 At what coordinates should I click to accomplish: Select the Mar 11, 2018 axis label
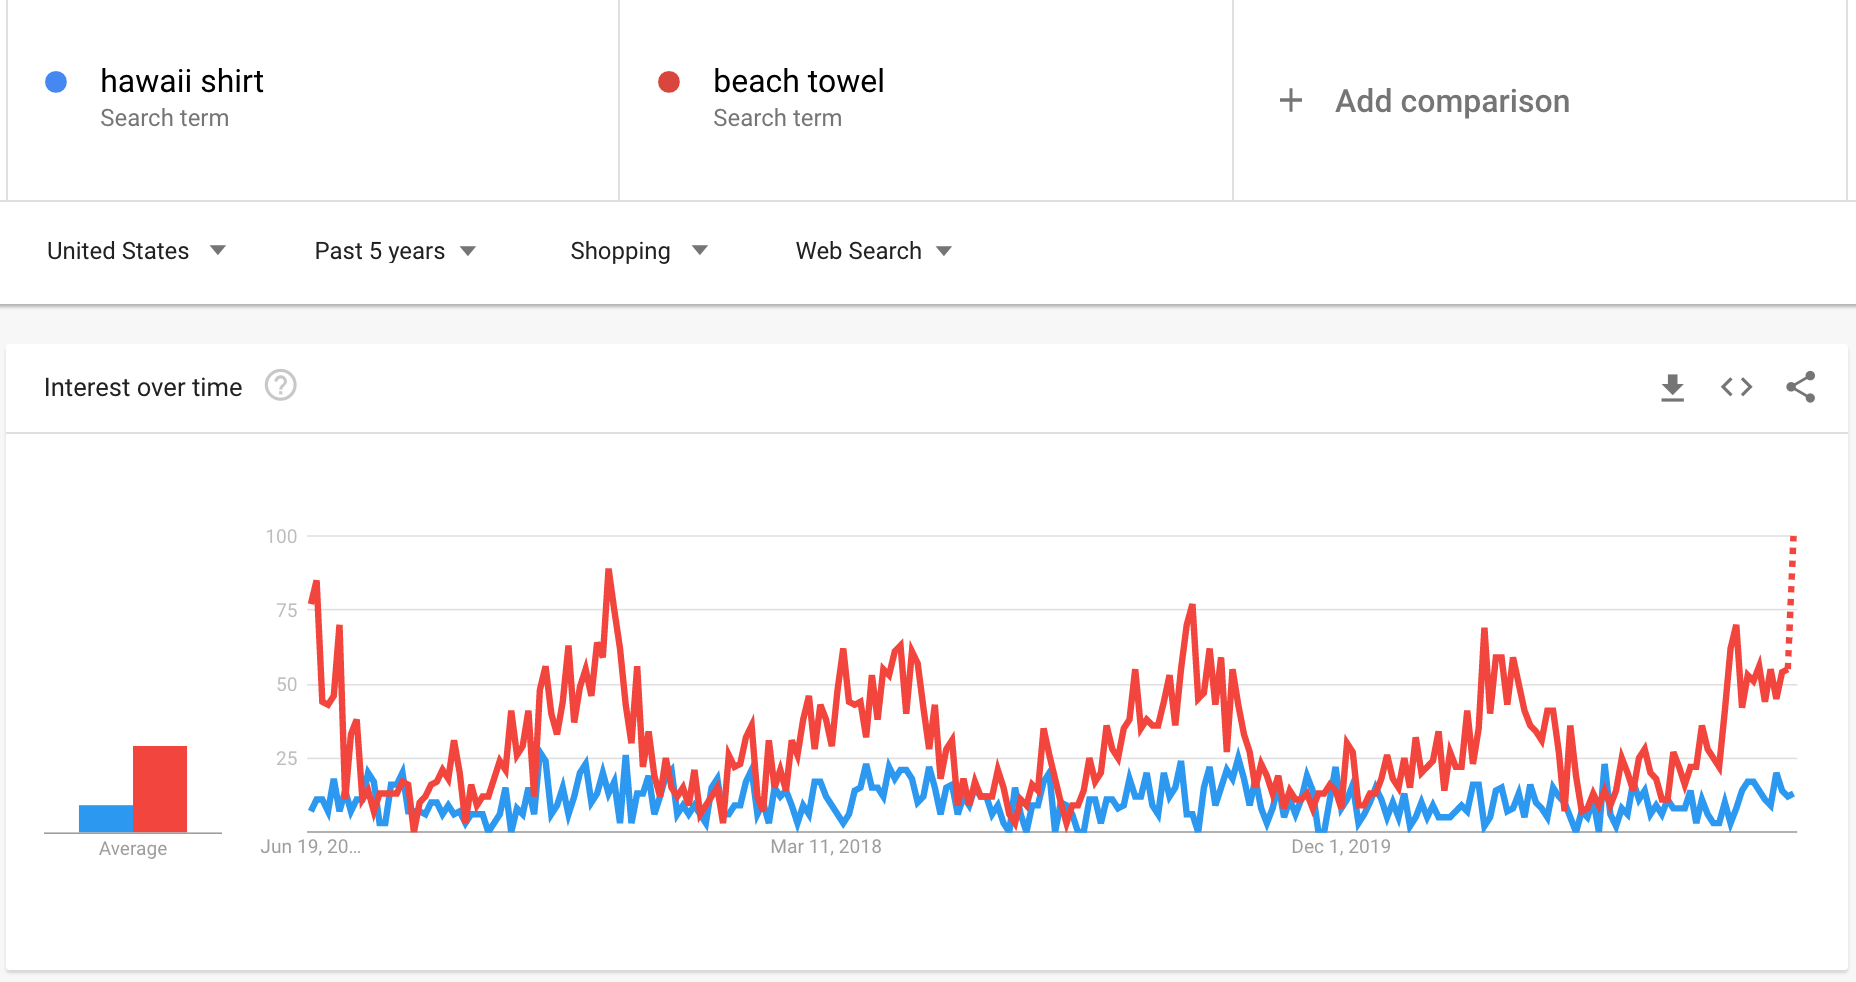[x=826, y=847]
